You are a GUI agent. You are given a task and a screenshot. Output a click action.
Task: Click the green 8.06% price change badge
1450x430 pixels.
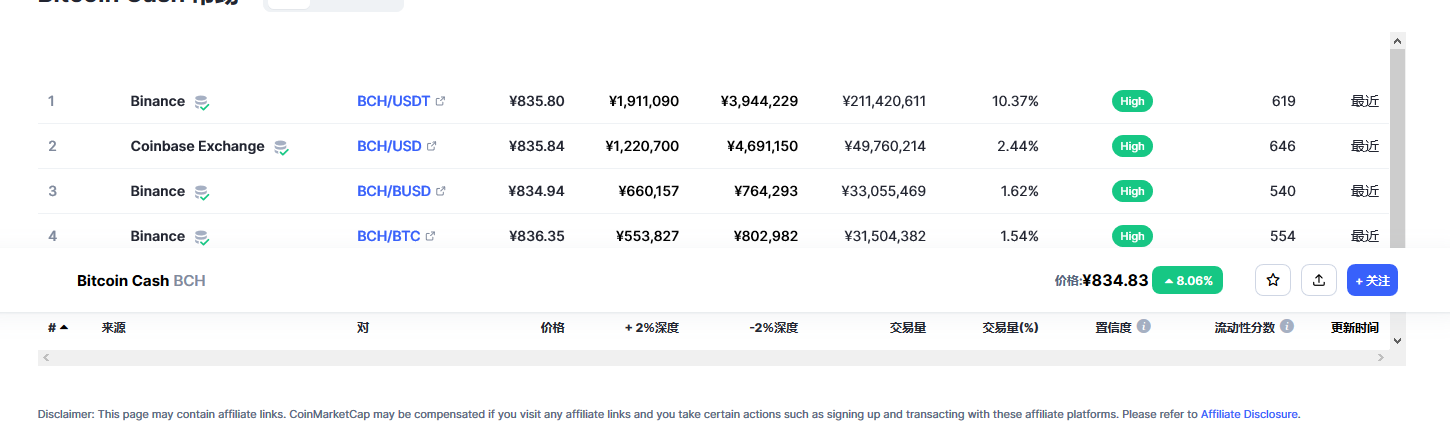tap(1188, 281)
